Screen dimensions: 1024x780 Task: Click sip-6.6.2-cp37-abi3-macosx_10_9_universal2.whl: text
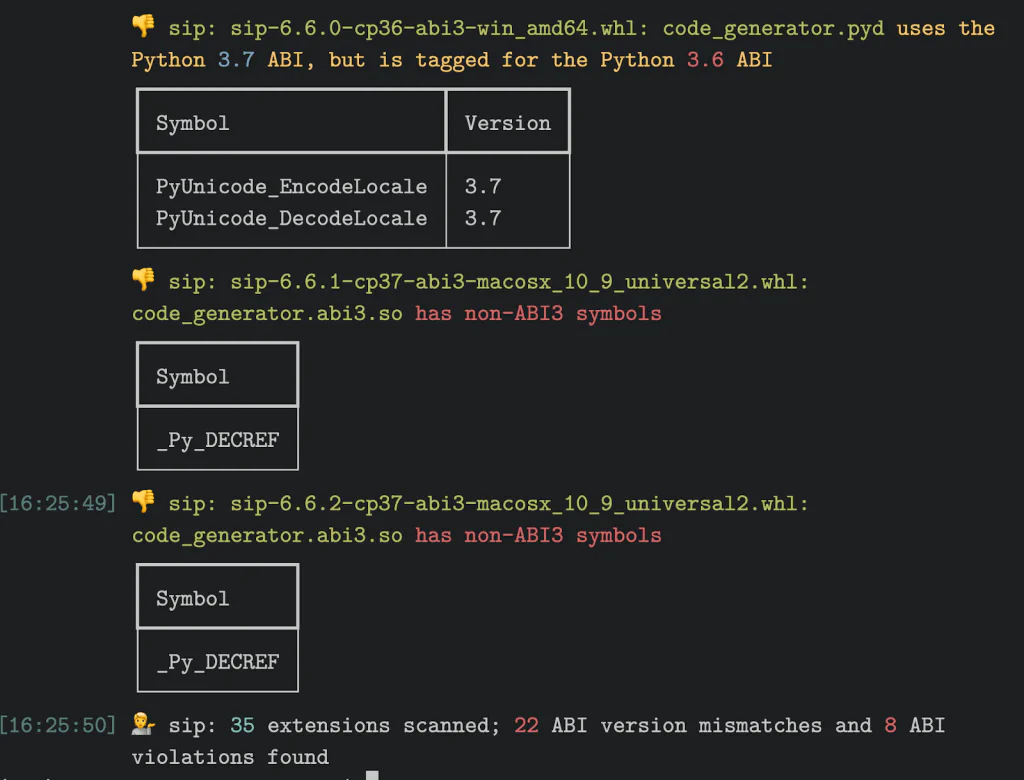(519, 504)
